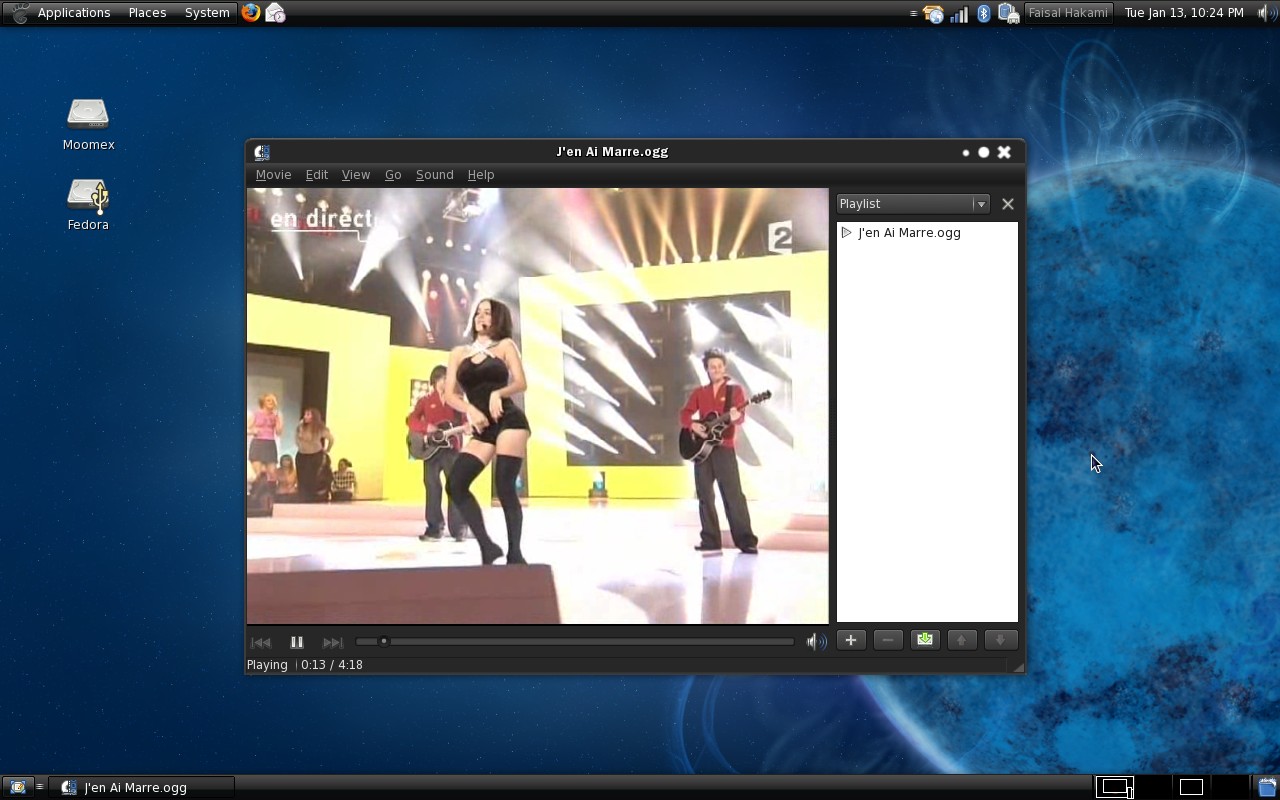Click the 0:13 / 4:18 time readout
This screenshot has height=800, width=1280.
point(332,665)
